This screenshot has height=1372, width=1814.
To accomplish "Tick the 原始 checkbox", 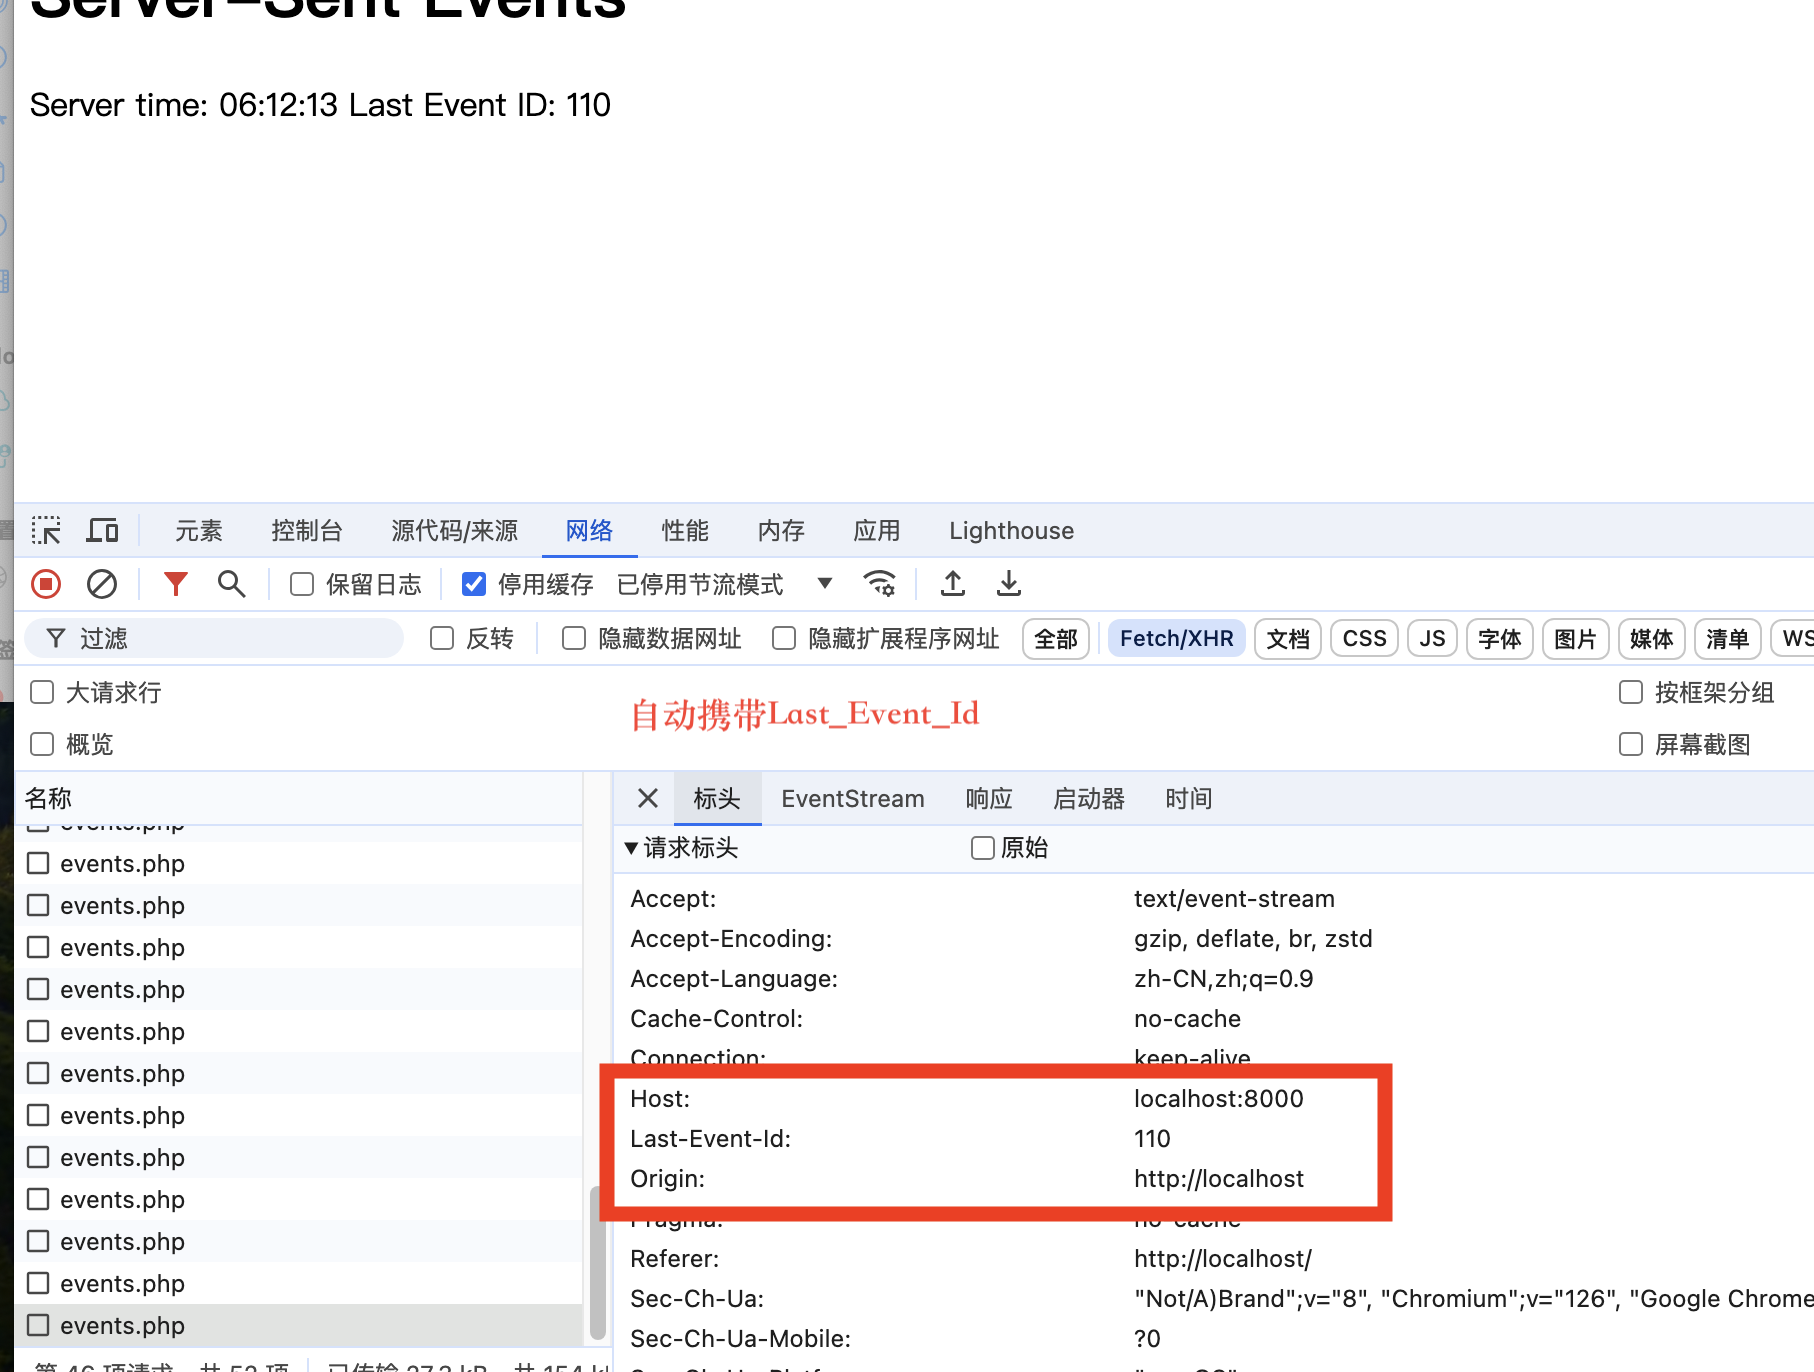I will [x=983, y=848].
